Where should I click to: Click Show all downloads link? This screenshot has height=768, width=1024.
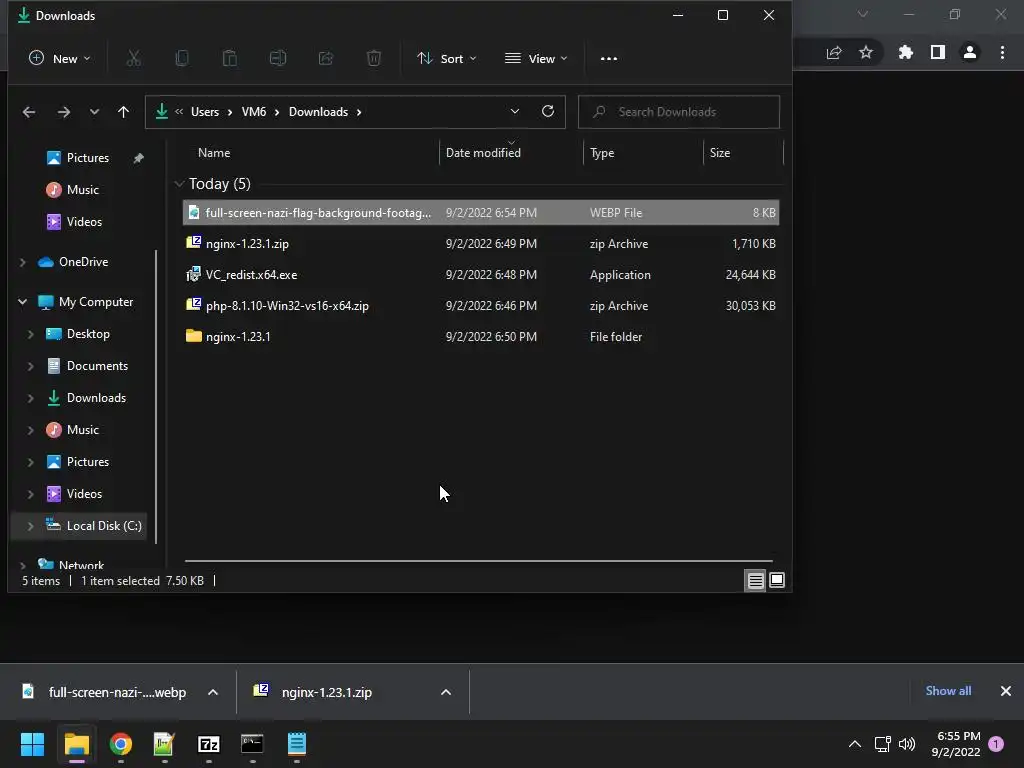(948, 691)
